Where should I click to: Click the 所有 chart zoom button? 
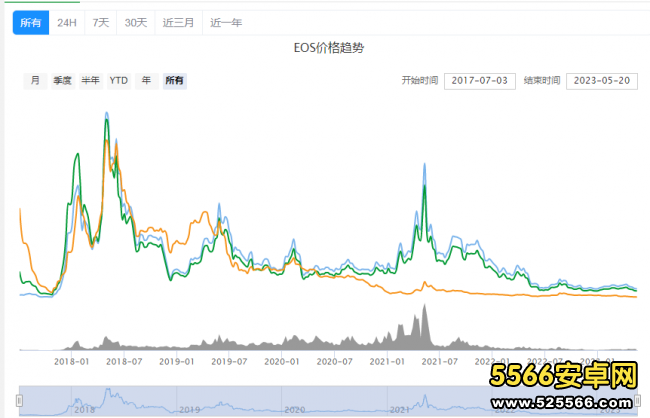175,80
